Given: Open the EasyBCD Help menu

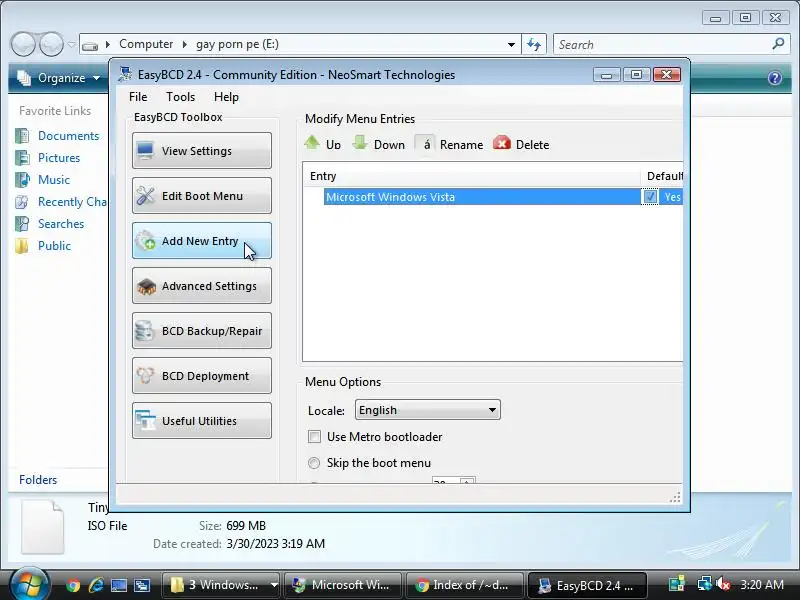Looking at the screenshot, I should (226, 97).
